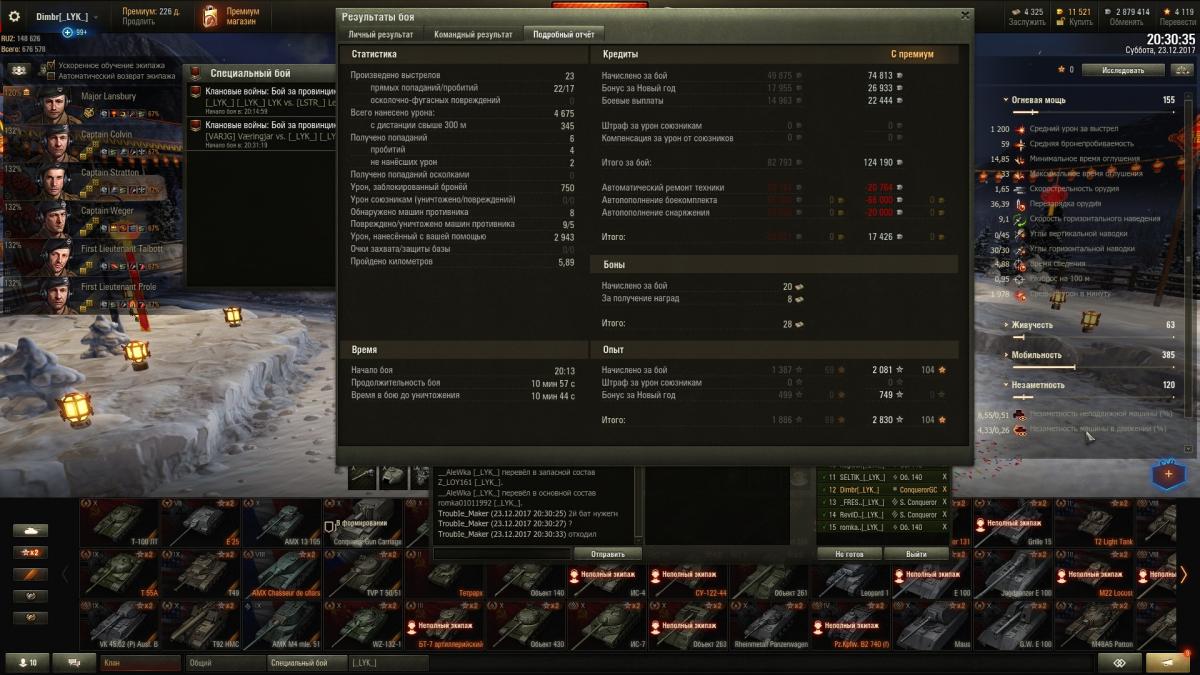Select the G.W. E 100 tank in the carousel
1200x675 pixels.
point(1014,627)
